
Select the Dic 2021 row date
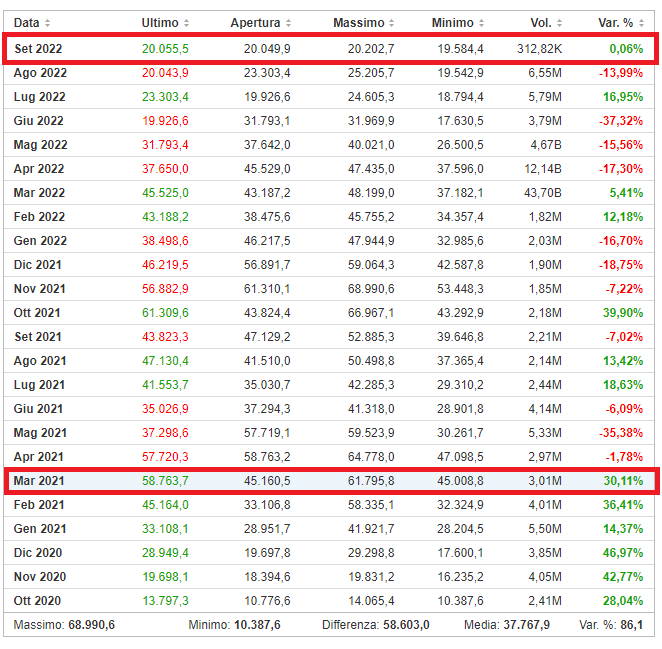38,265
